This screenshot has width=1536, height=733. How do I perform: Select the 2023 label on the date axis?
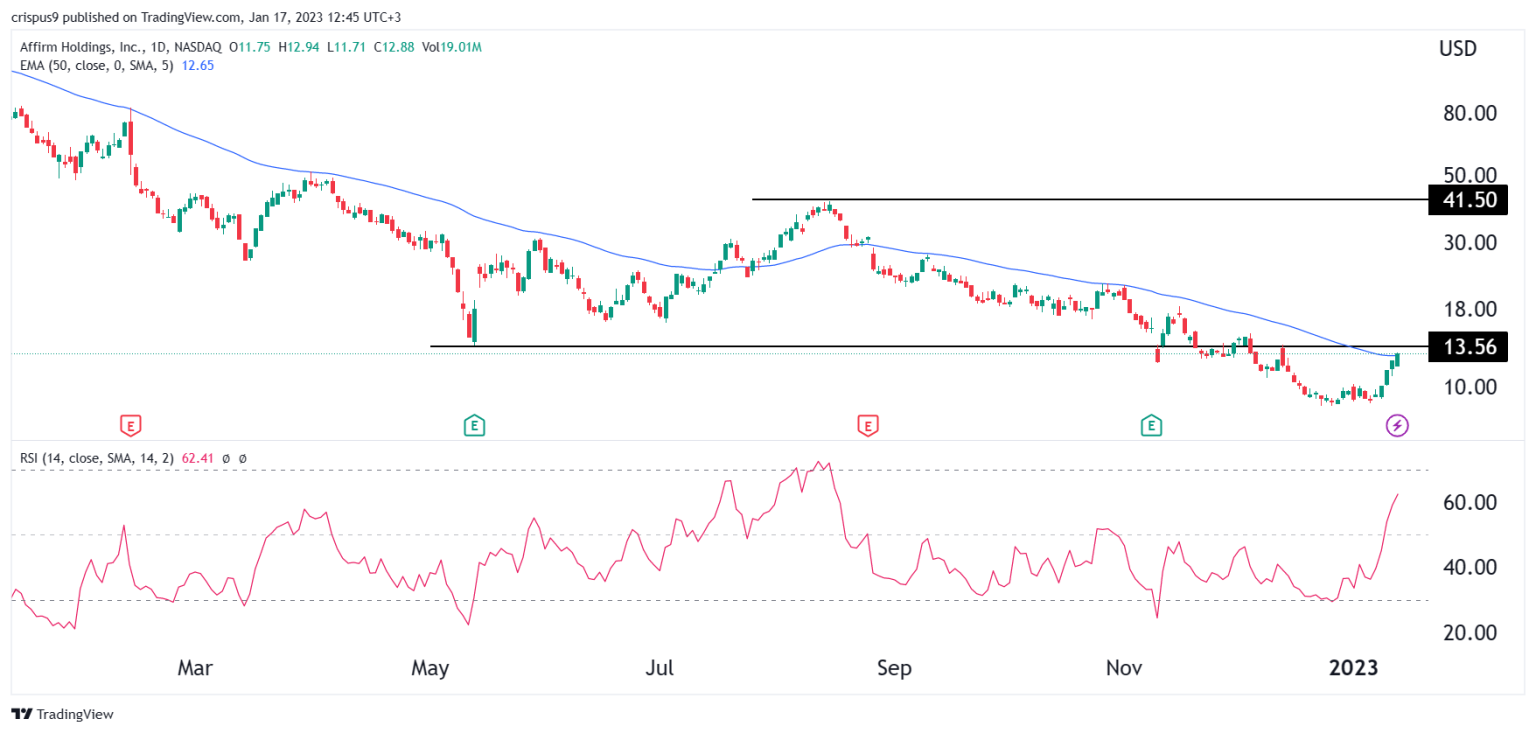coord(1353,667)
